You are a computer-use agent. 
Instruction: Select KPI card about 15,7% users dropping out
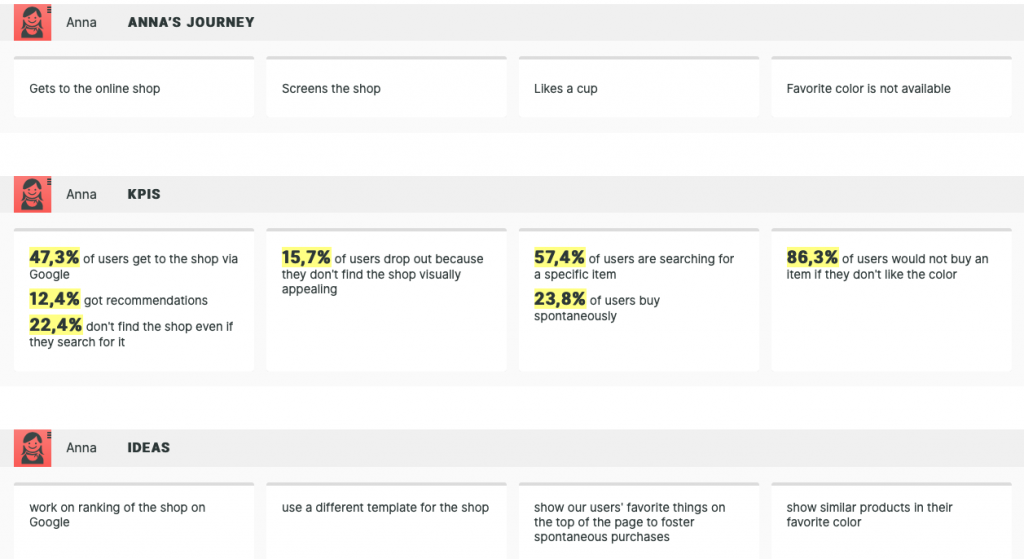click(x=387, y=300)
